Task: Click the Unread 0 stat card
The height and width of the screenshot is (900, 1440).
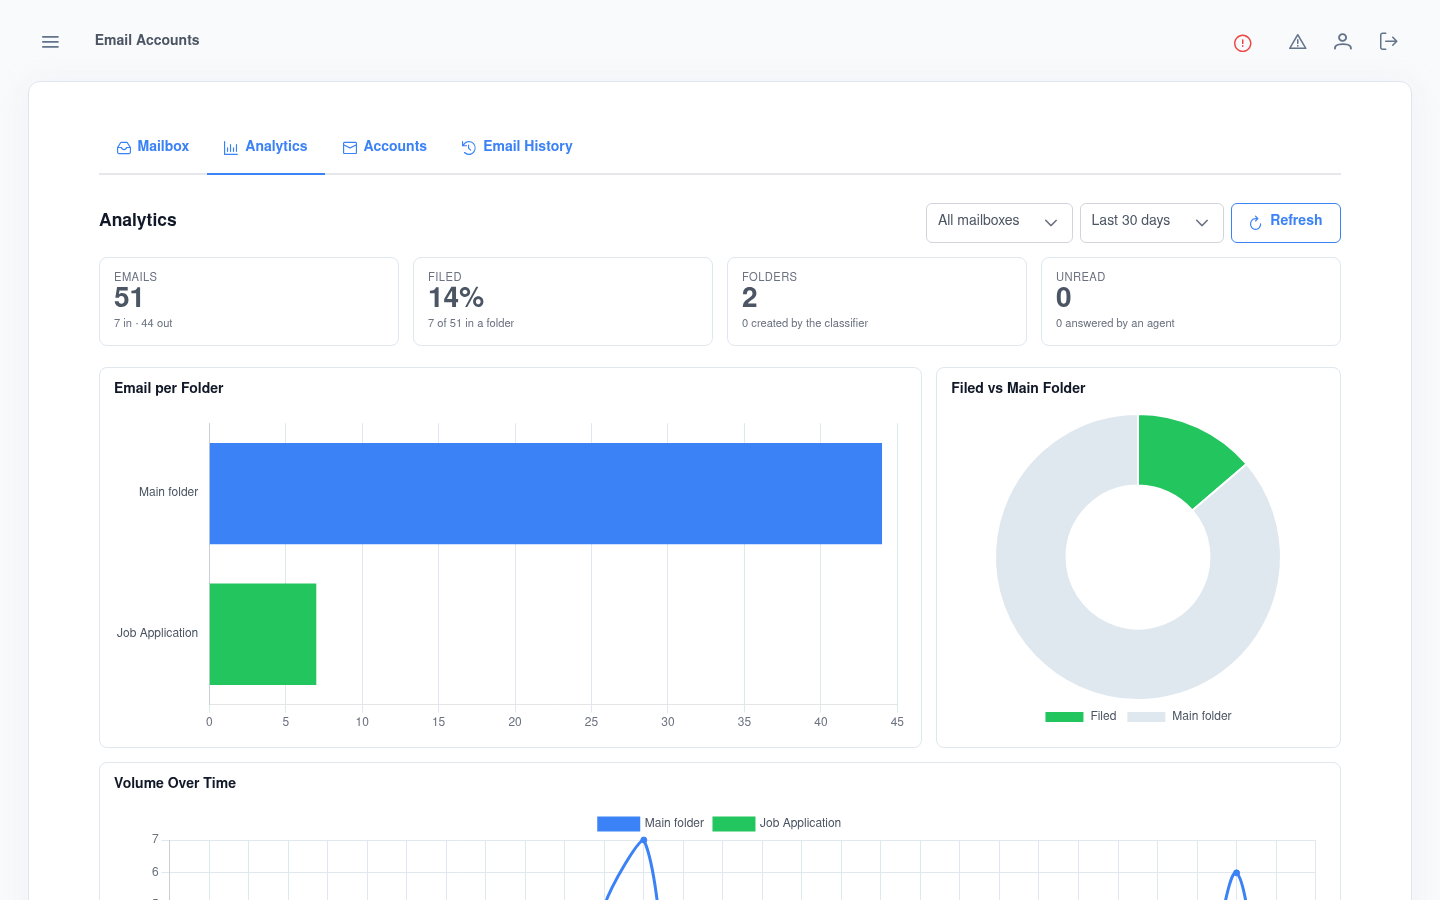Action: click(1191, 301)
